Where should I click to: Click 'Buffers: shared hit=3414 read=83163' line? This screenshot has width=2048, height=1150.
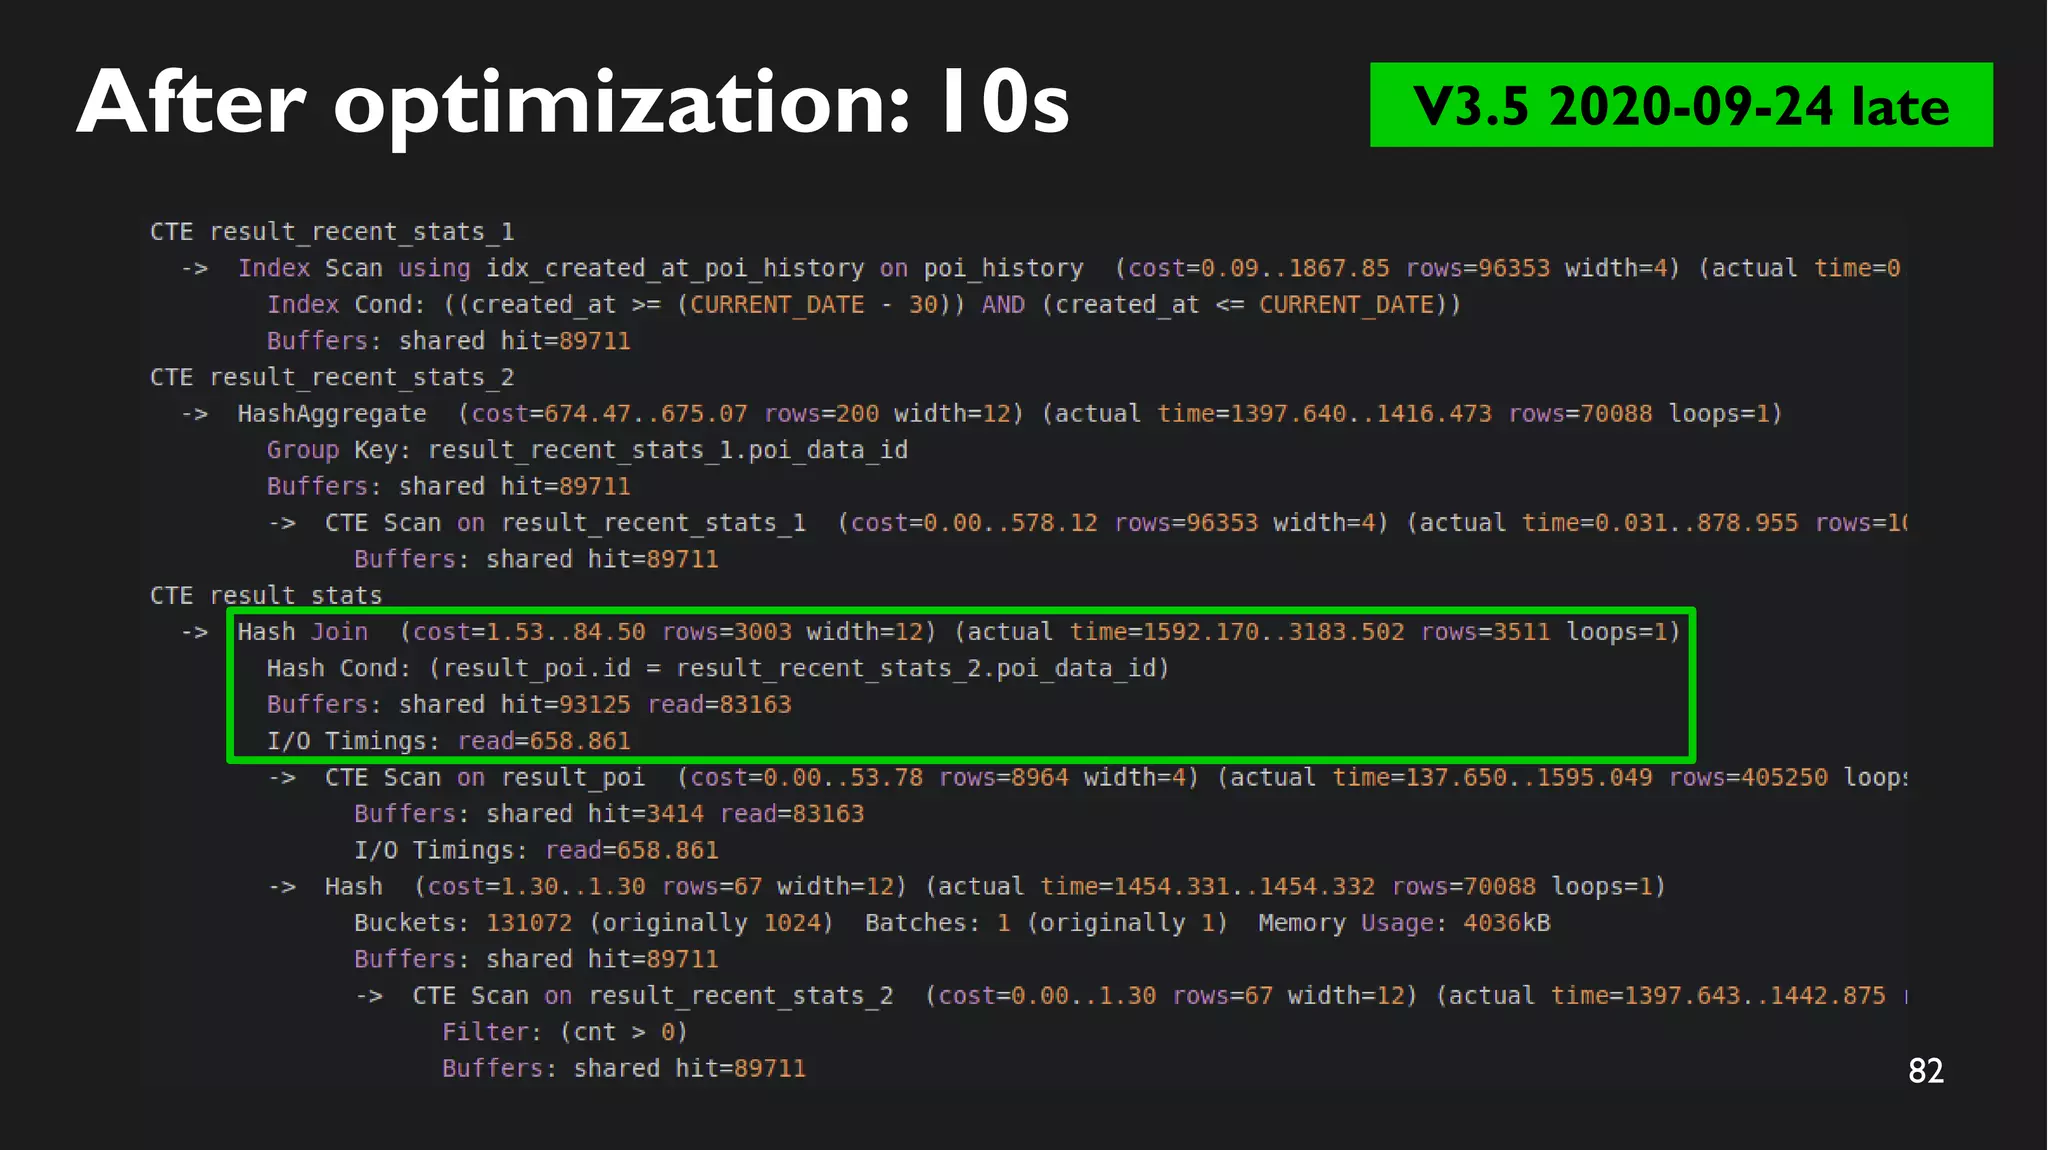[x=609, y=814]
